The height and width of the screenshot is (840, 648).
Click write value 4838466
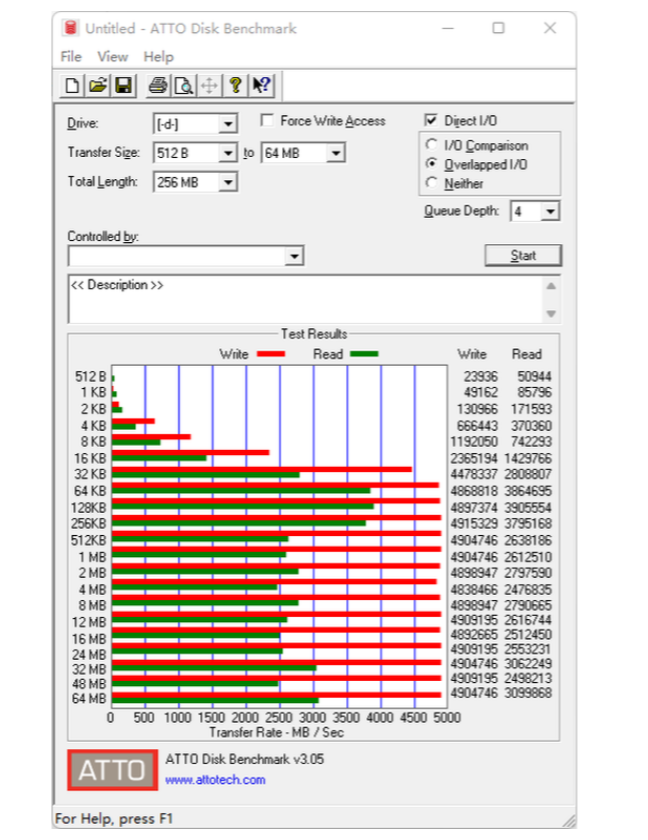click(x=474, y=590)
